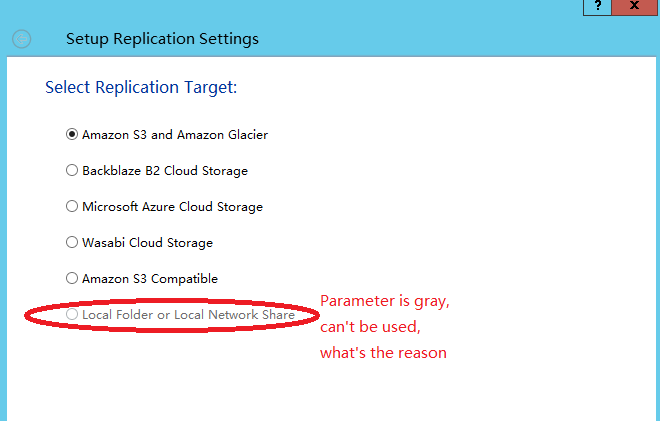The image size is (660, 421).
Task: Select Amazon S3 and Amazon Glacier radio button
Action: point(72,134)
